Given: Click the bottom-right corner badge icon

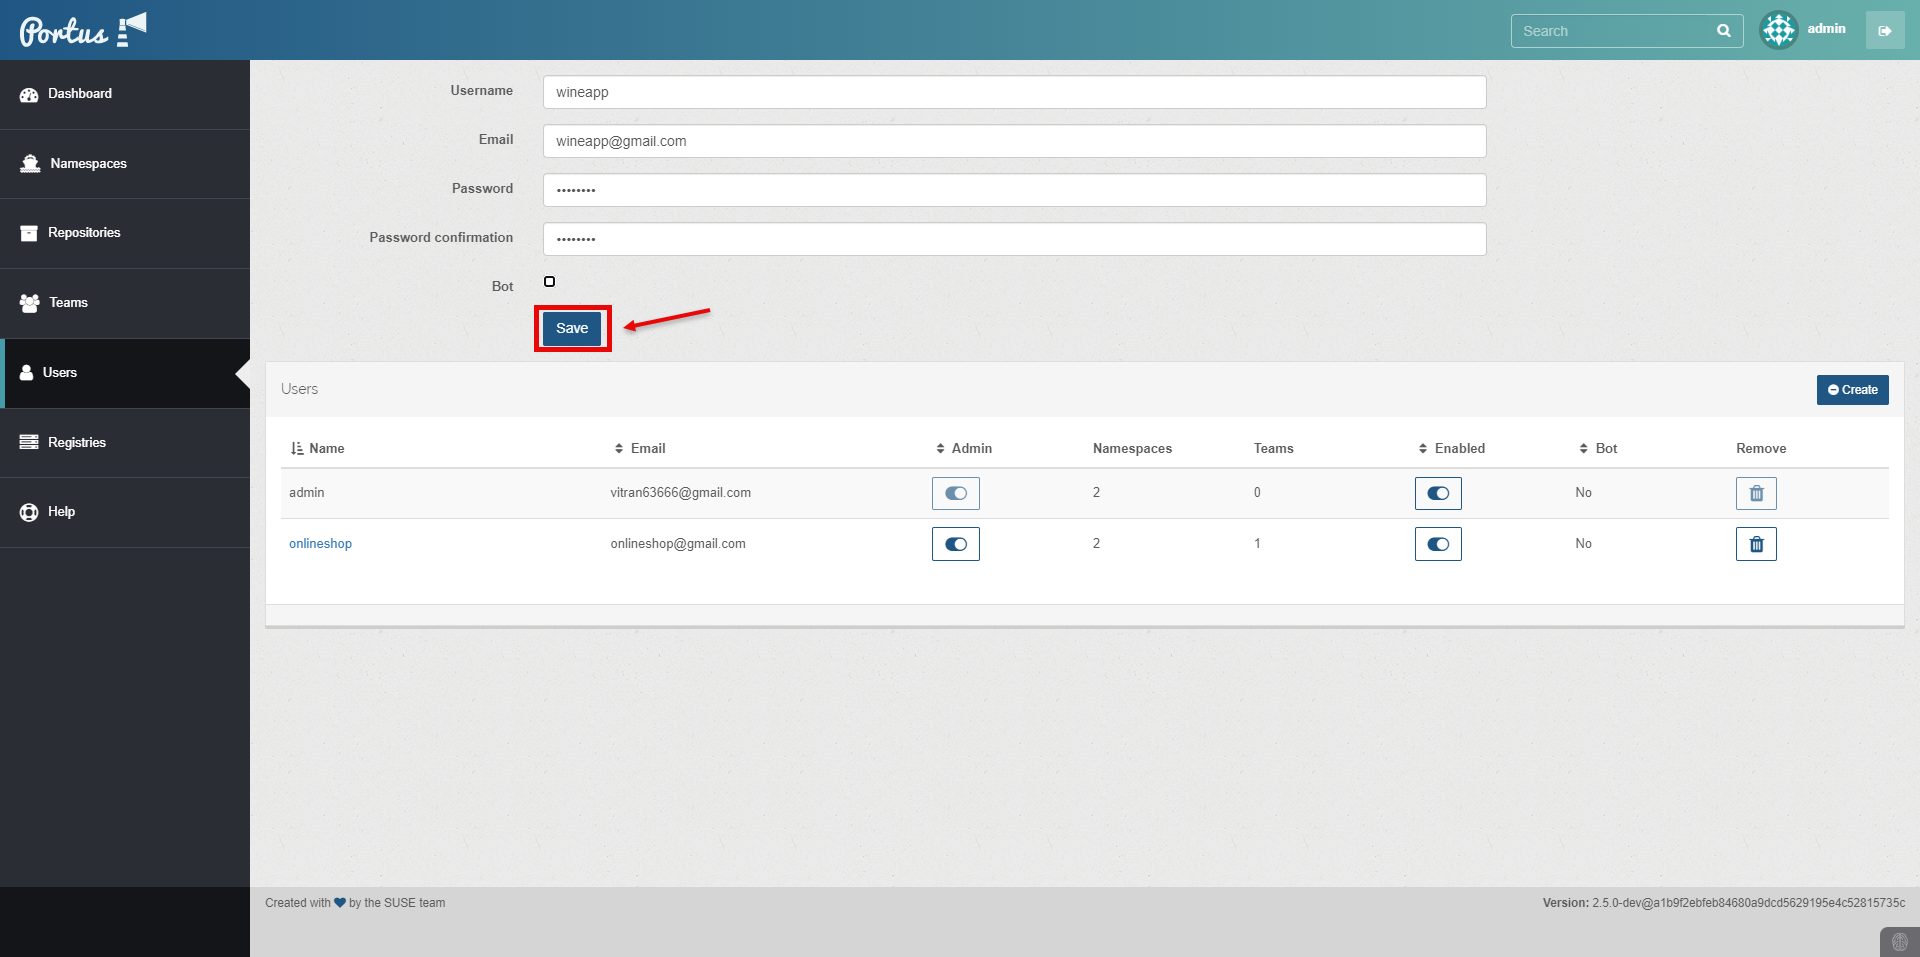Looking at the screenshot, I should tap(1899, 942).
